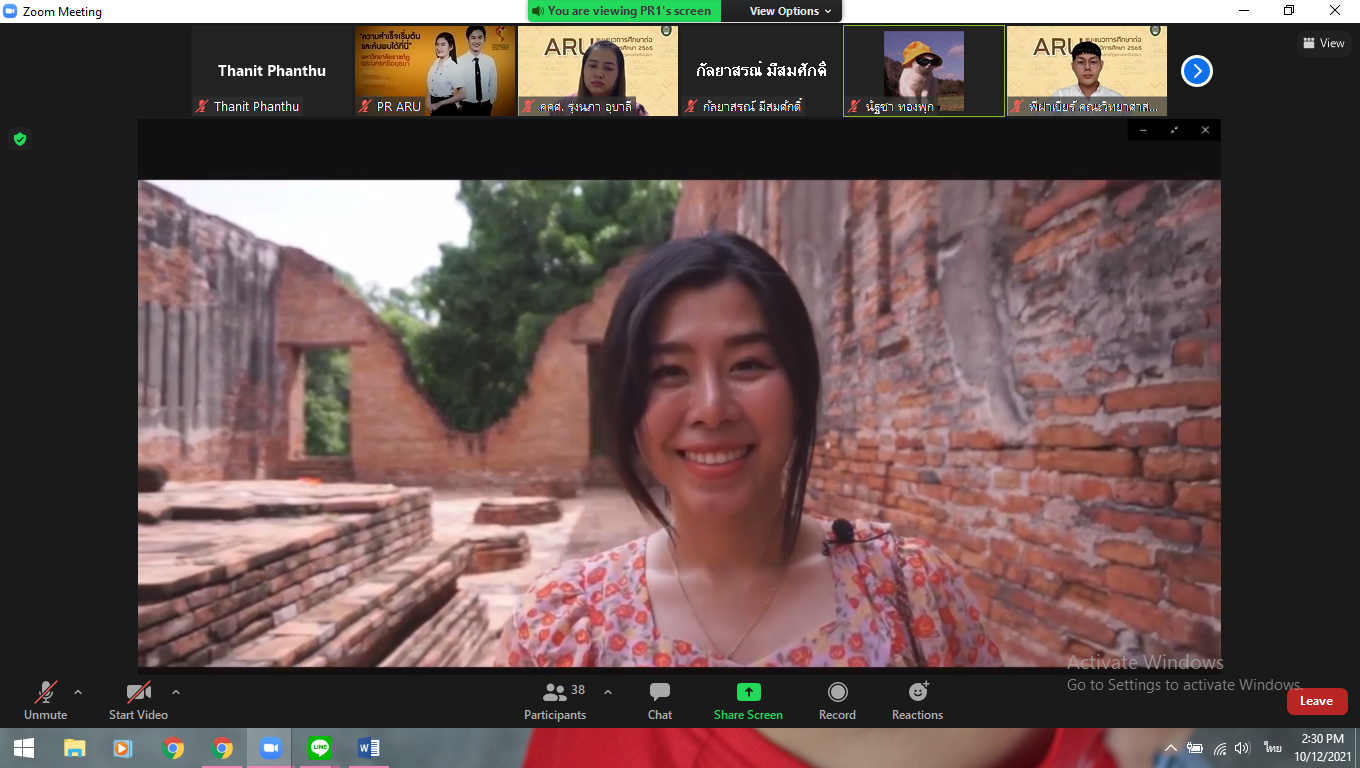Click Zoom Meeting window title icon
This screenshot has height=768, width=1360.
pos(11,12)
